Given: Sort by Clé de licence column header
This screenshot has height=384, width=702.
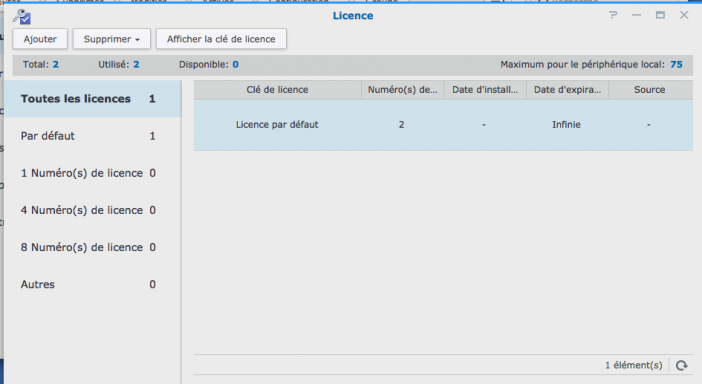Looking at the screenshot, I should coord(278,90).
